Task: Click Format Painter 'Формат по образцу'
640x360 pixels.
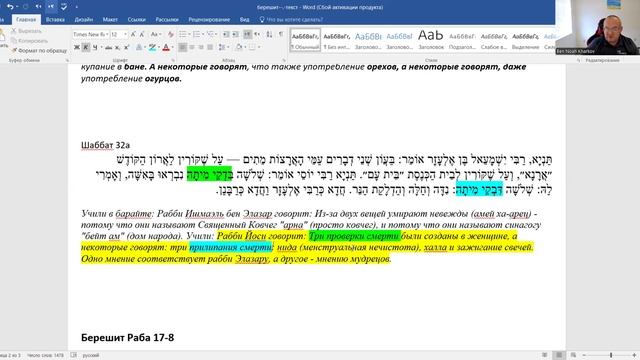Action: tap(39, 51)
